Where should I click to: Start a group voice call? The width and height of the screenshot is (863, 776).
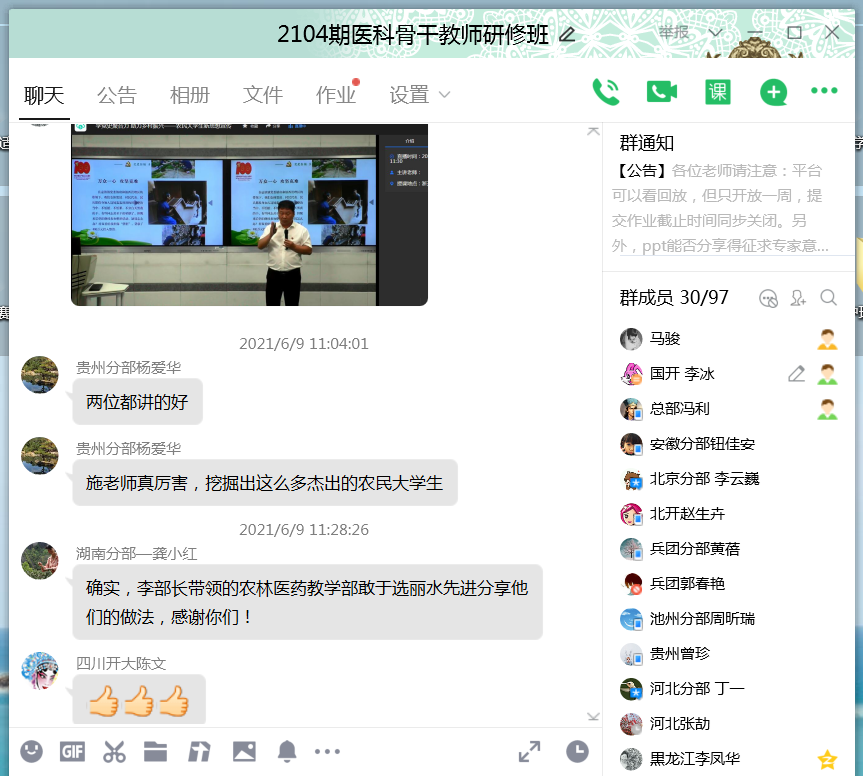click(606, 92)
